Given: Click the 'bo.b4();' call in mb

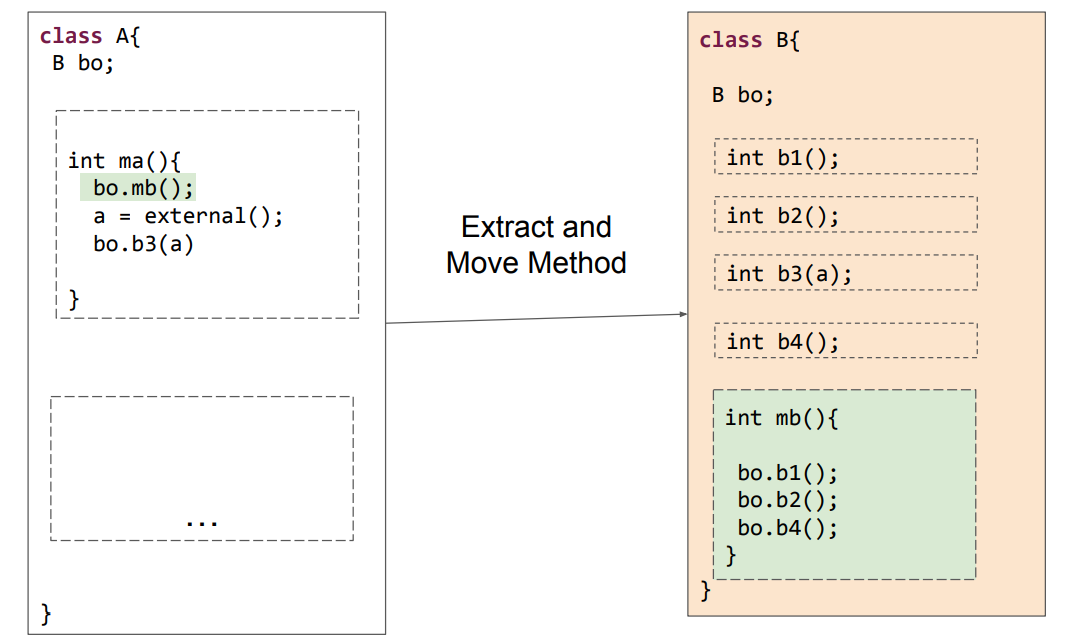Looking at the screenshot, I should 787,528.
